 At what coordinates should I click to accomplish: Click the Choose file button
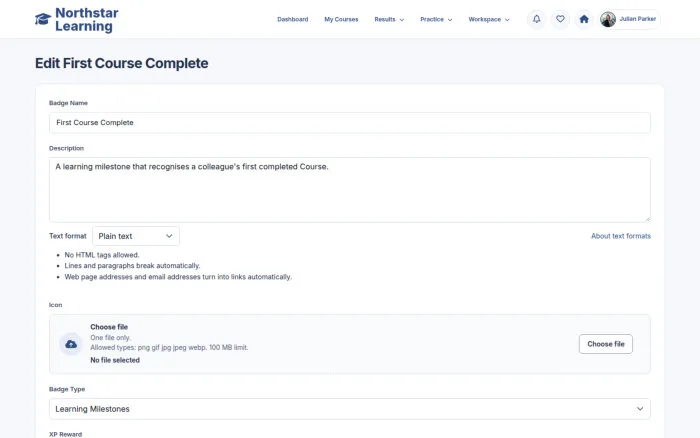click(x=606, y=344)
